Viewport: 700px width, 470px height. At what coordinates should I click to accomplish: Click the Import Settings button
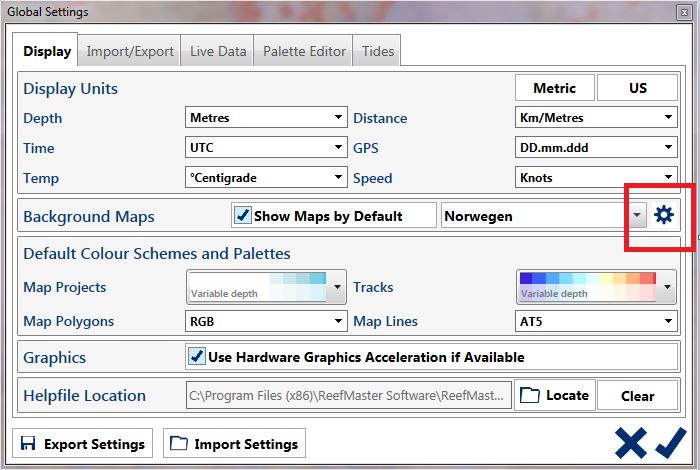click(x=235, y=443)
